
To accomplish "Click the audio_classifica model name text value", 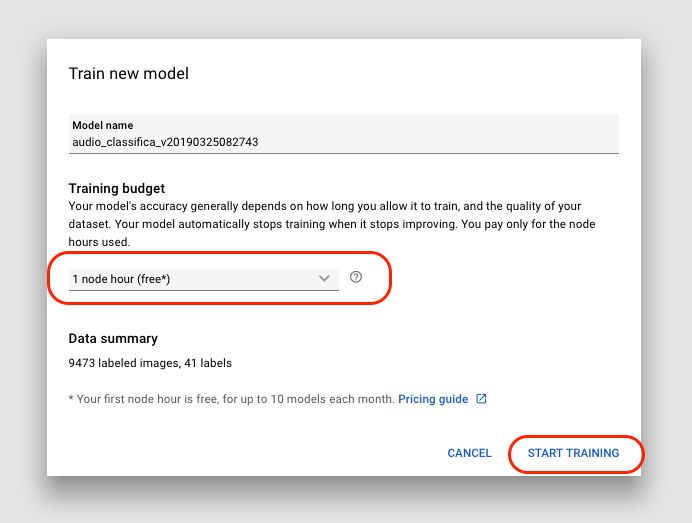I will 165,142.
